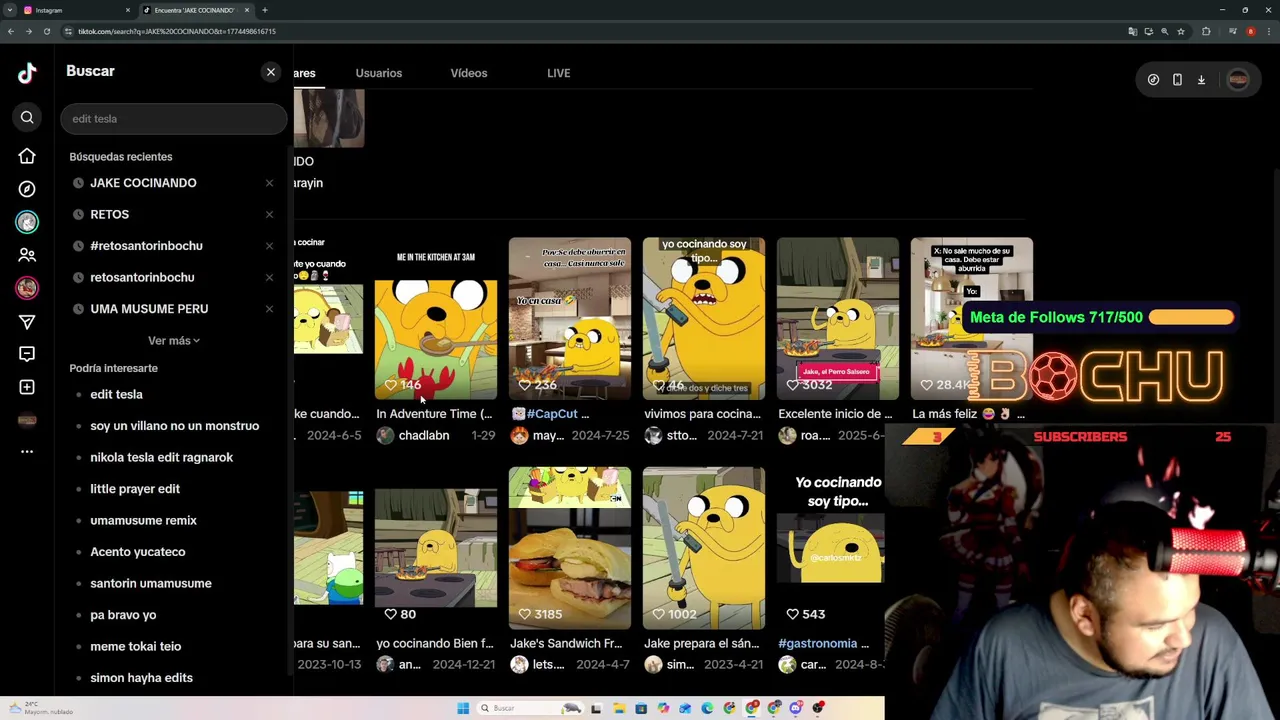Open the Explore compass icon in the TikTok sidebar
The width and height of the screenshot is (1280, 720).
point(27,189)
